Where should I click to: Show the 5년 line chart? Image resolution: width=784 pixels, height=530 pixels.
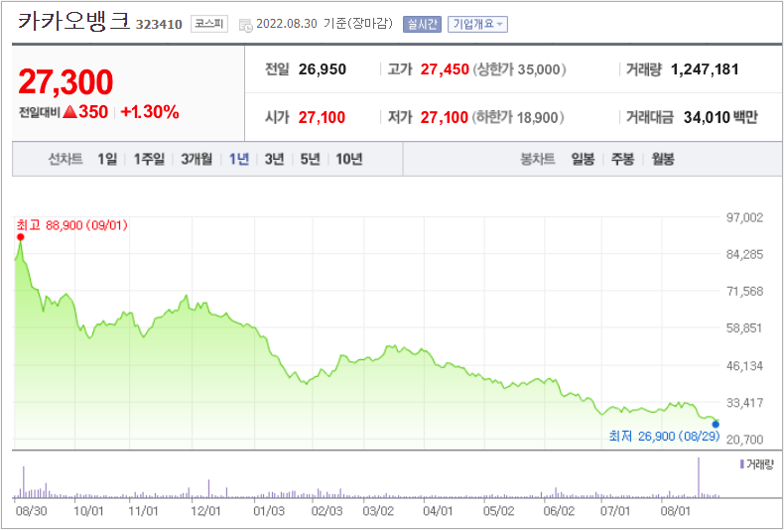[310, 159]
